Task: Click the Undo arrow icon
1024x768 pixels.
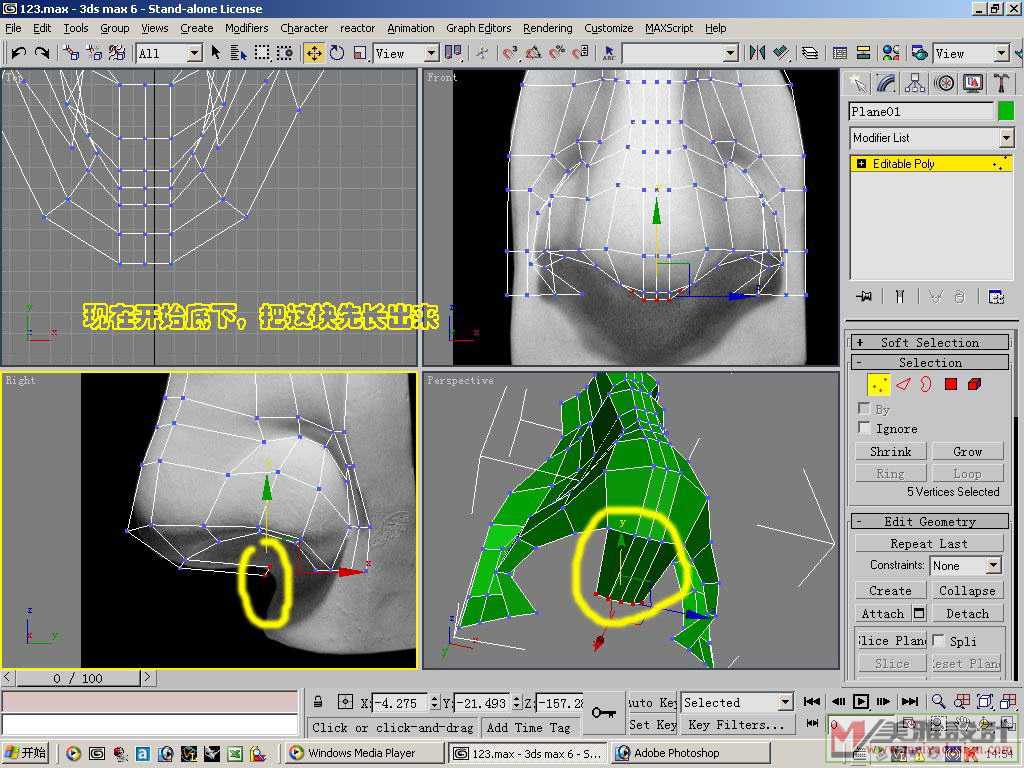Action: coord(18,53)
